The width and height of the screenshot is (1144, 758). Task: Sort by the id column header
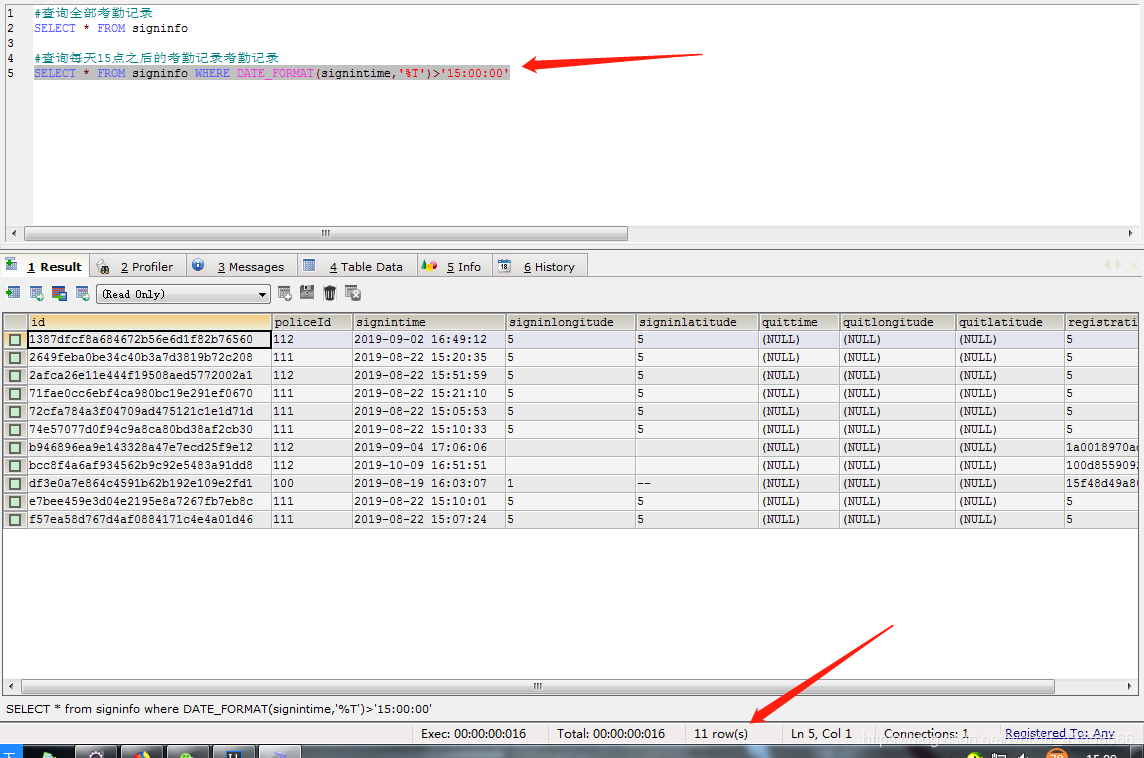pyautogui.click(x=149, y=322)
